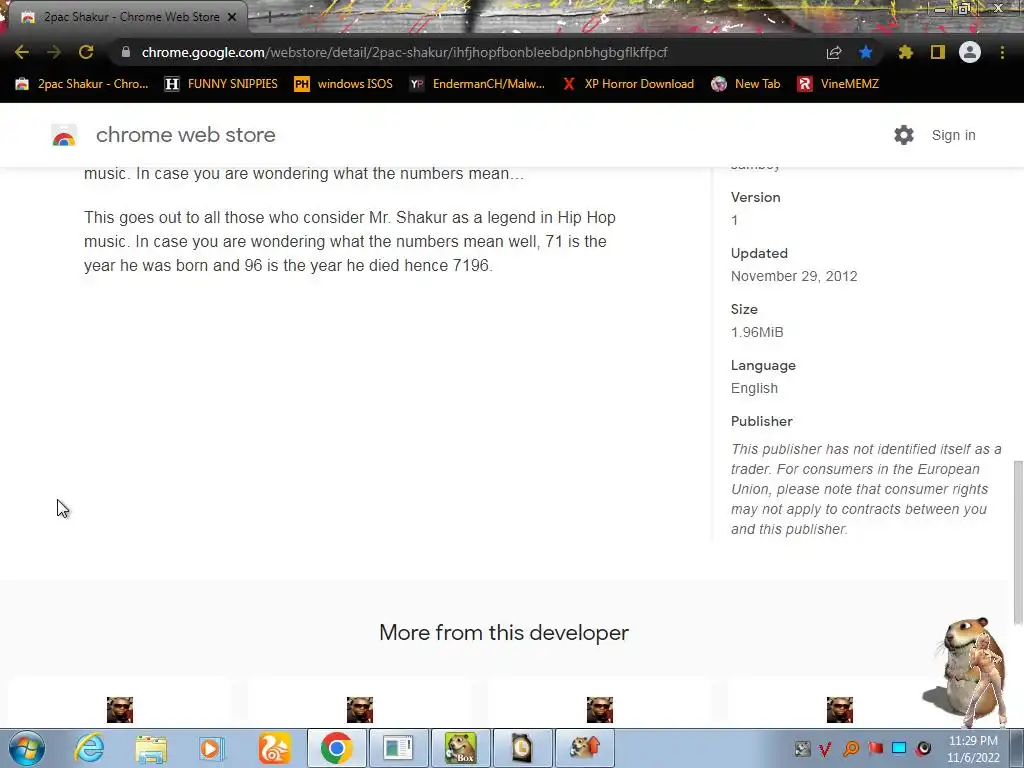Open XP Horror Download bookmark
Viewport: 1024px width, 768px height.
pos(628,84)
